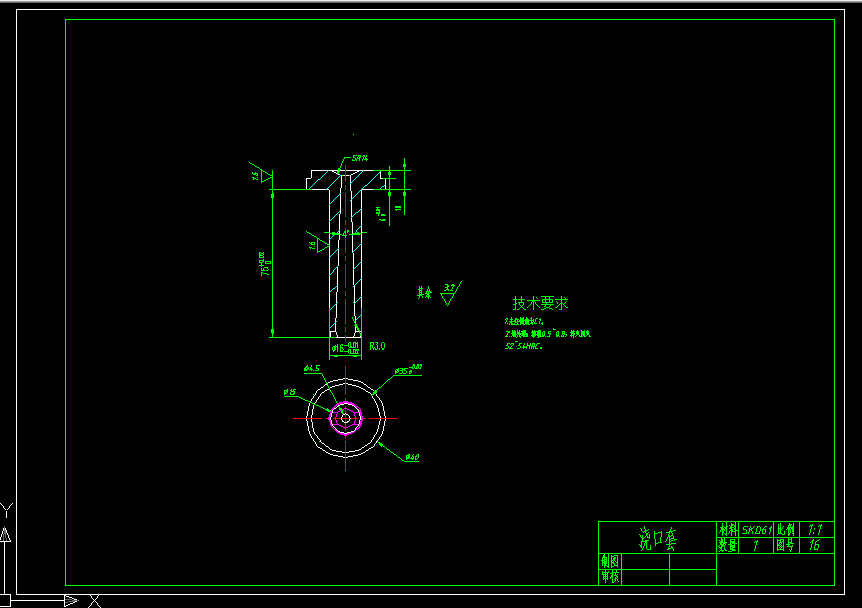The image size is (862, 608).
Task: Click the '比例' label cell
Action: point(786,530)
